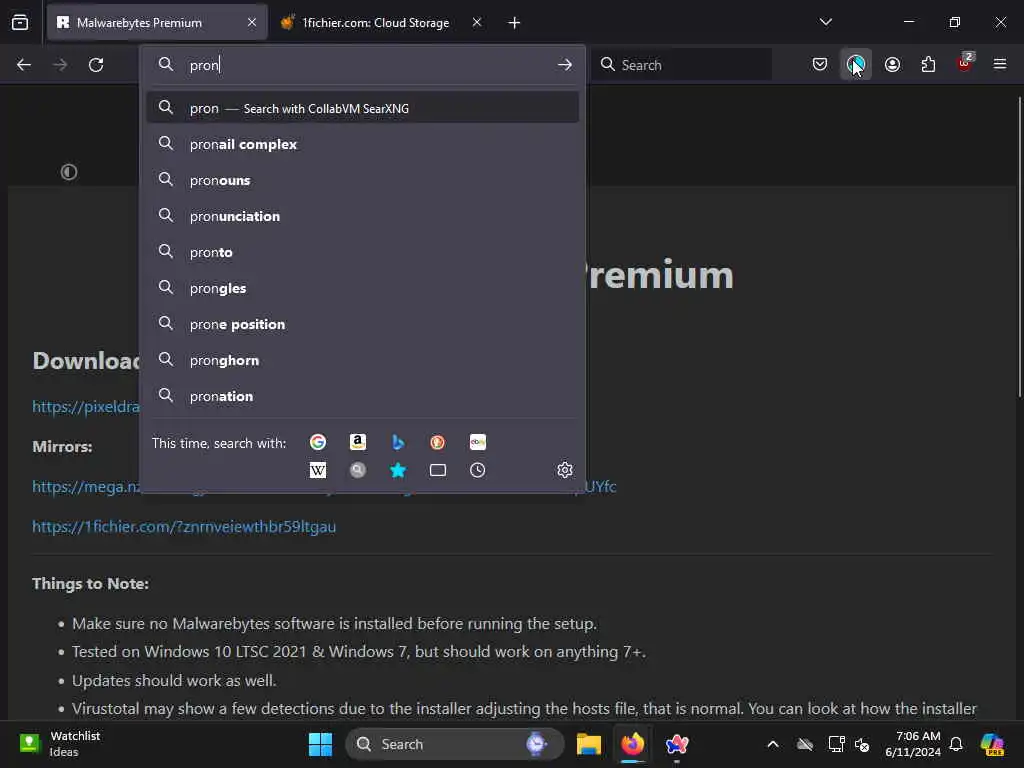Image resolution: width=1024 pixels, height=768 pixels.
Task: Search this time with eBay
Action: point(478,442)
